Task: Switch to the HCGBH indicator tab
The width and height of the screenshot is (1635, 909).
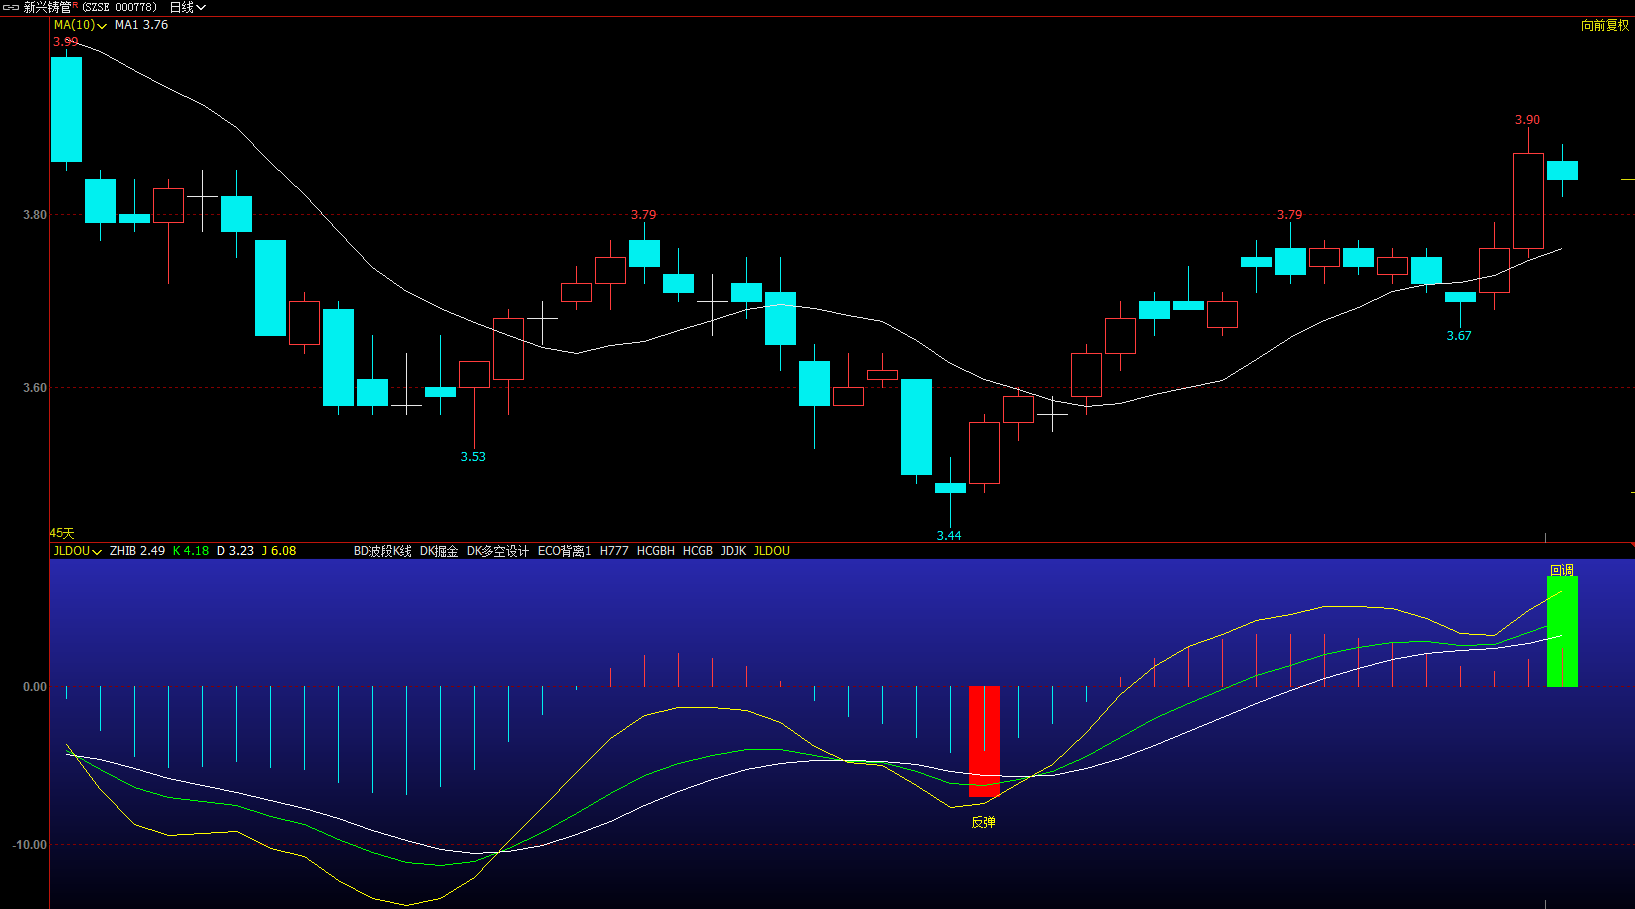Action: point(656,551)
